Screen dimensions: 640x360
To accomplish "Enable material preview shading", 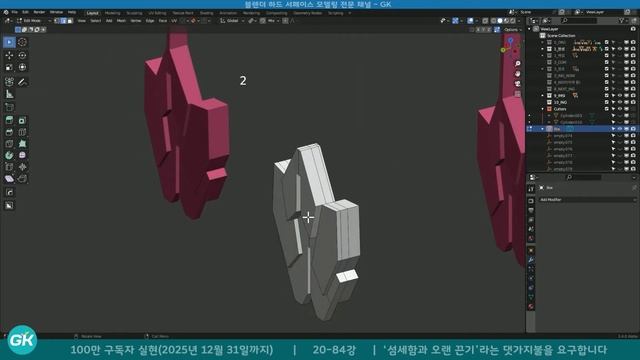I will pyautogui.click(x=506, y=21).
